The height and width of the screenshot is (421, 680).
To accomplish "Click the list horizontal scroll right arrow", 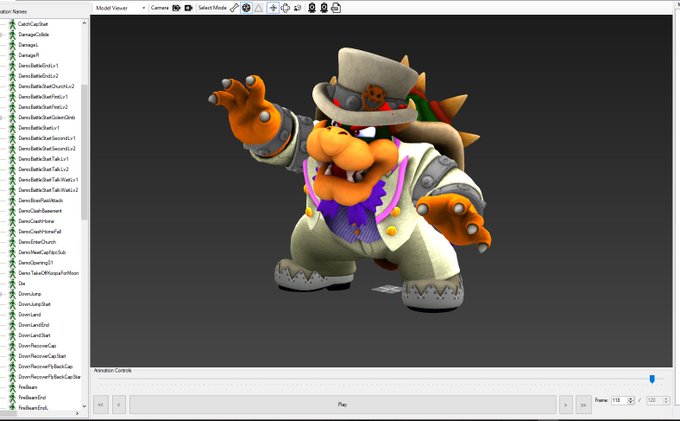I will 77,414.
